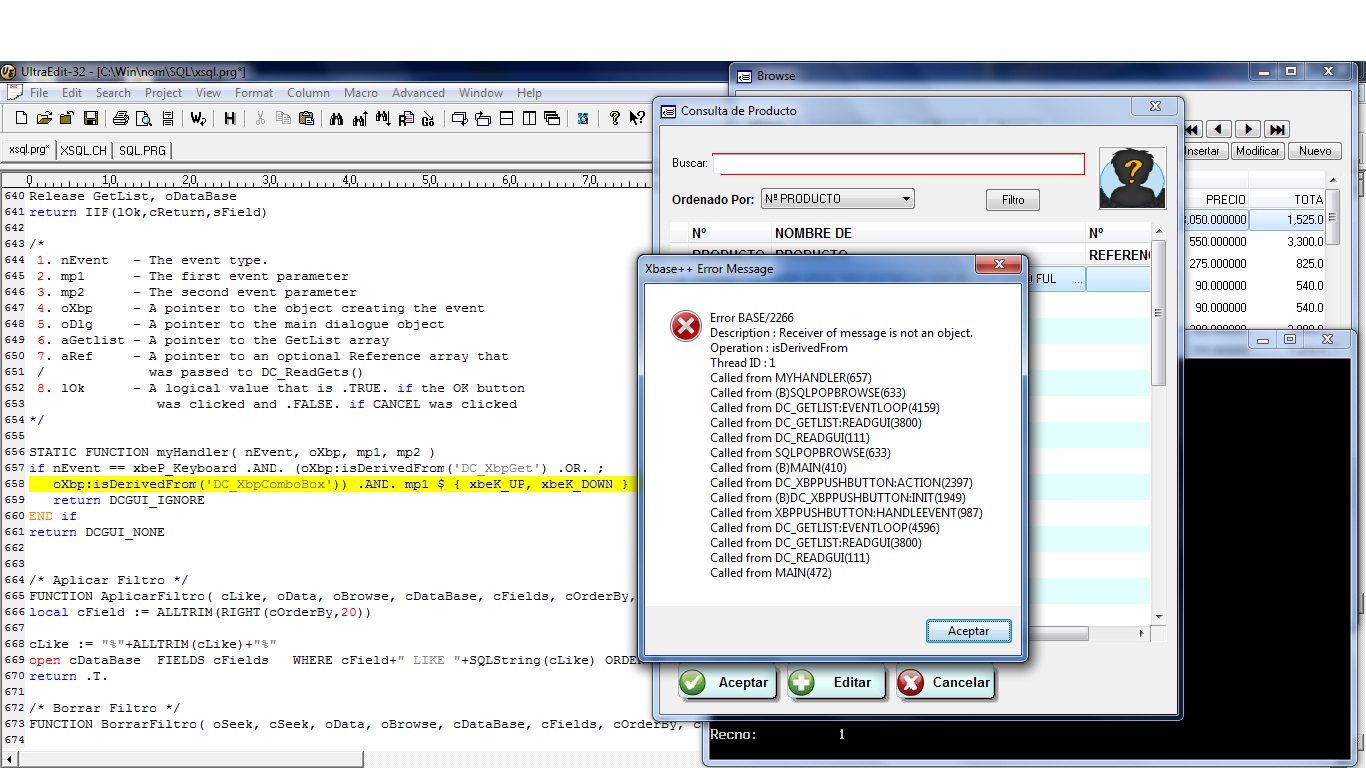Jump to last record in Browse window
This screenshot has height=768, width=1366.
pos(1276,129)
